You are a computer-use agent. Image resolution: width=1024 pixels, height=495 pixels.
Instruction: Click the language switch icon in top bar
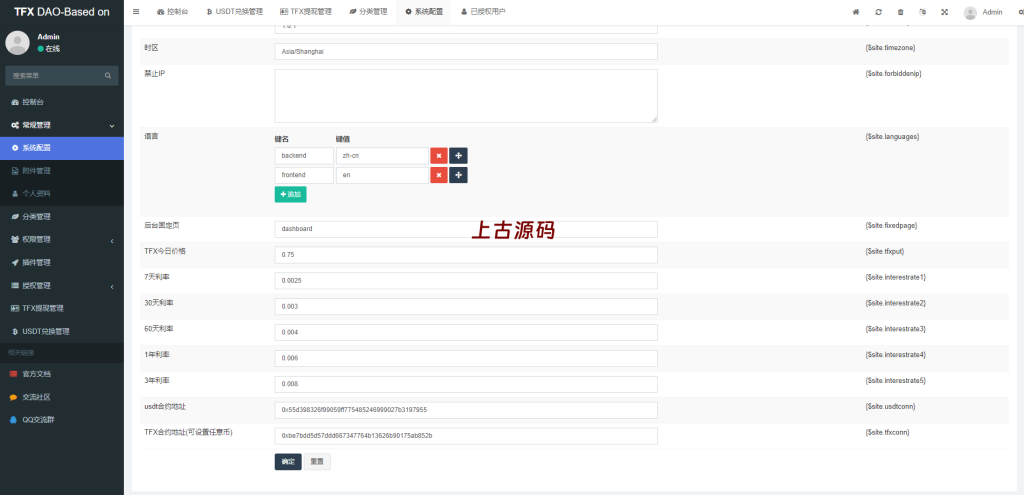tap(922, 12)
